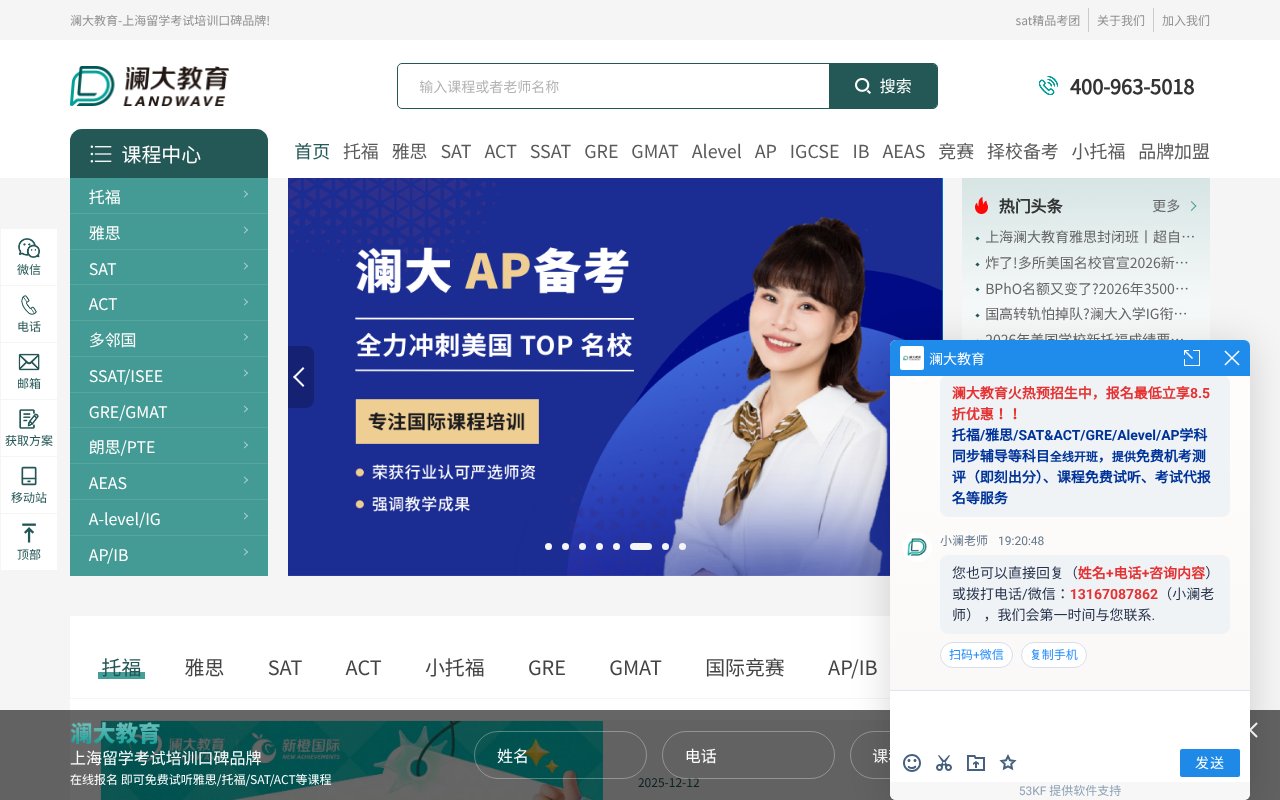Switch to the 雅思 tab below the banner

(x=204, y=667)
